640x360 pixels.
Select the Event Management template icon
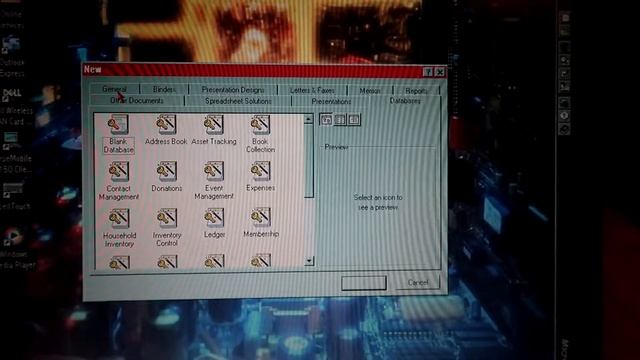click(x=214, y=181)
